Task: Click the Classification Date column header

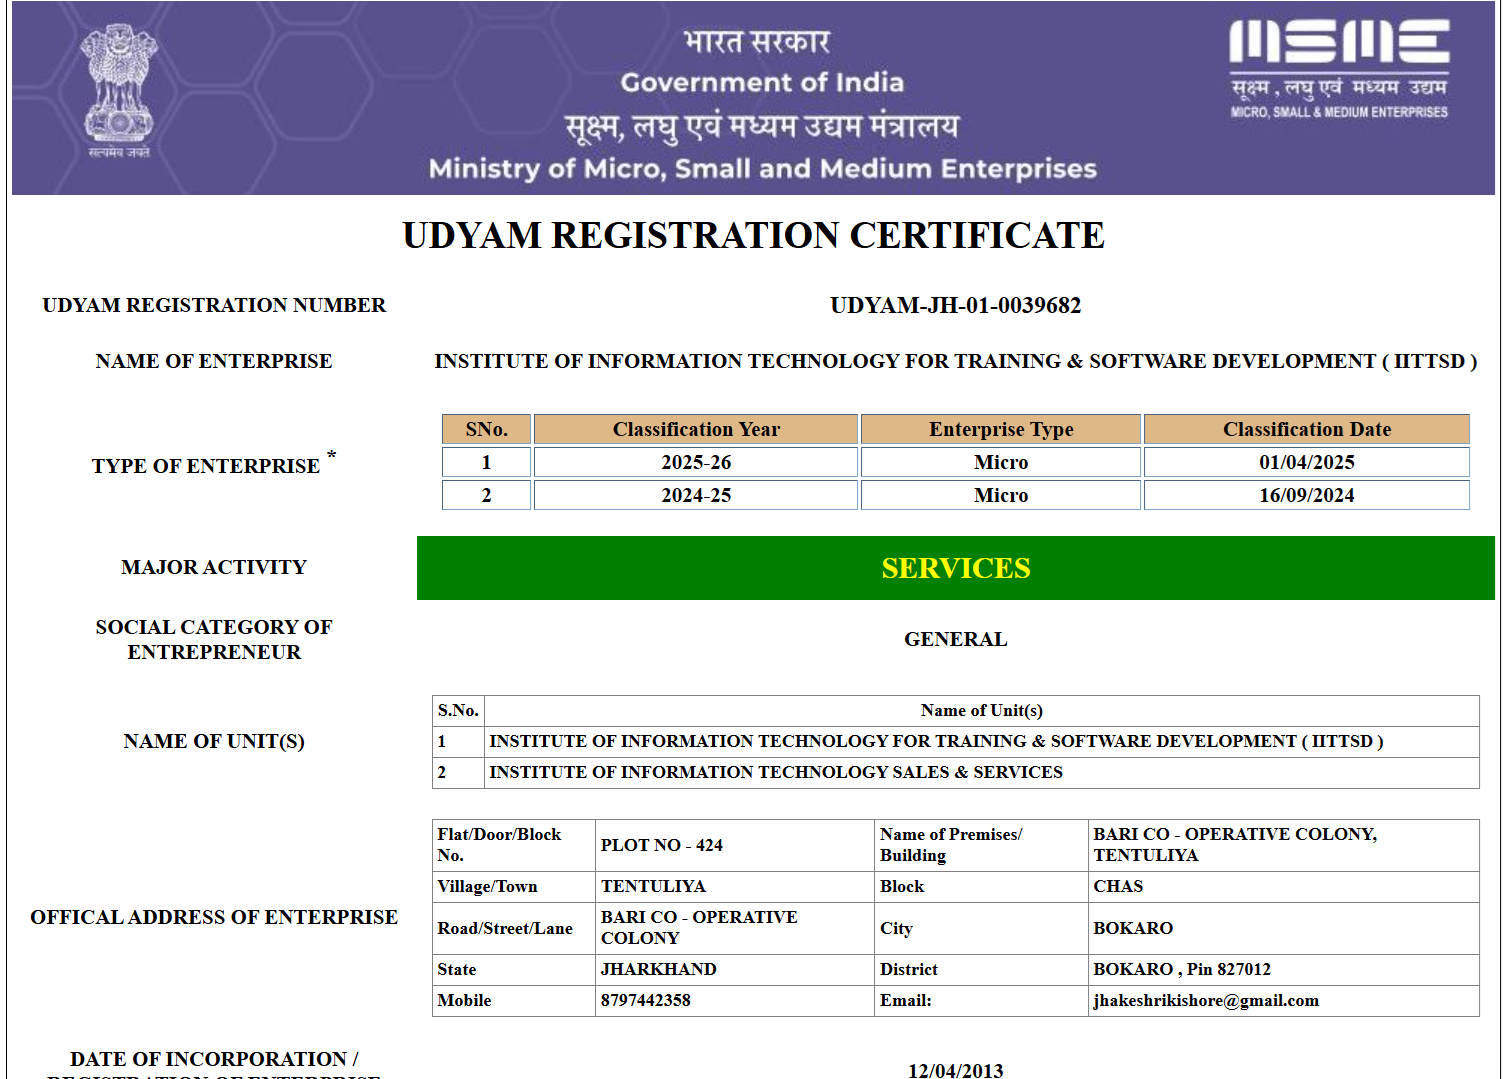Action: point(1306,430)
